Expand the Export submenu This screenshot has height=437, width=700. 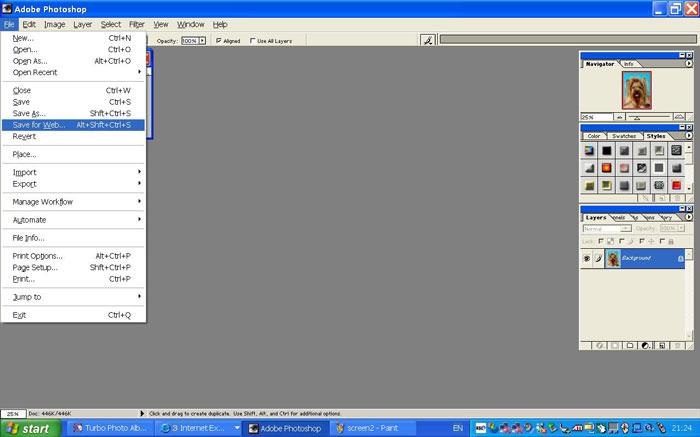tap(74, 184)
